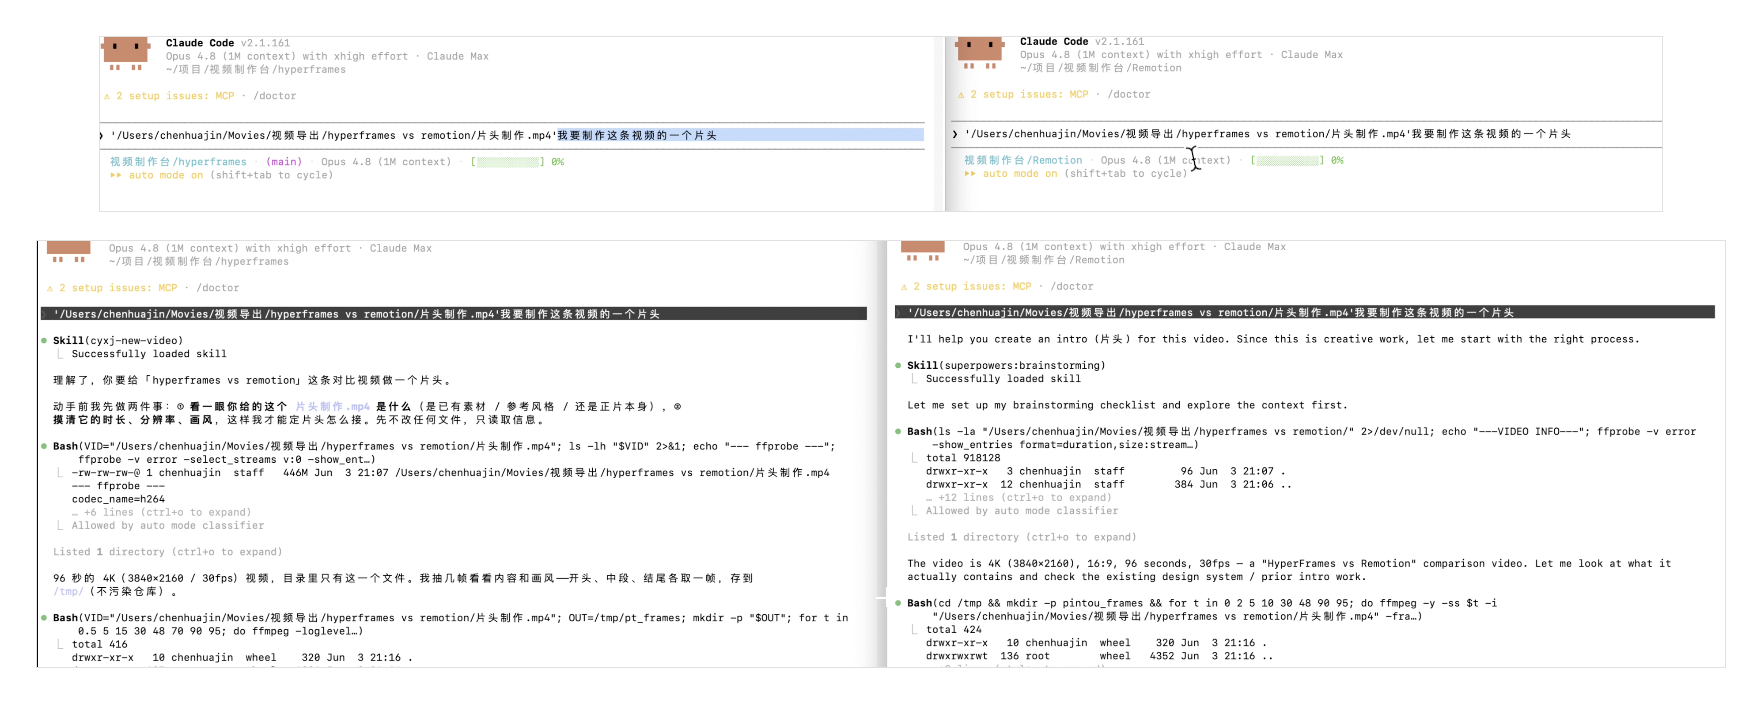Click the Claude mascot logo beside Remotion v2.1.161 header

coord(980,53)
